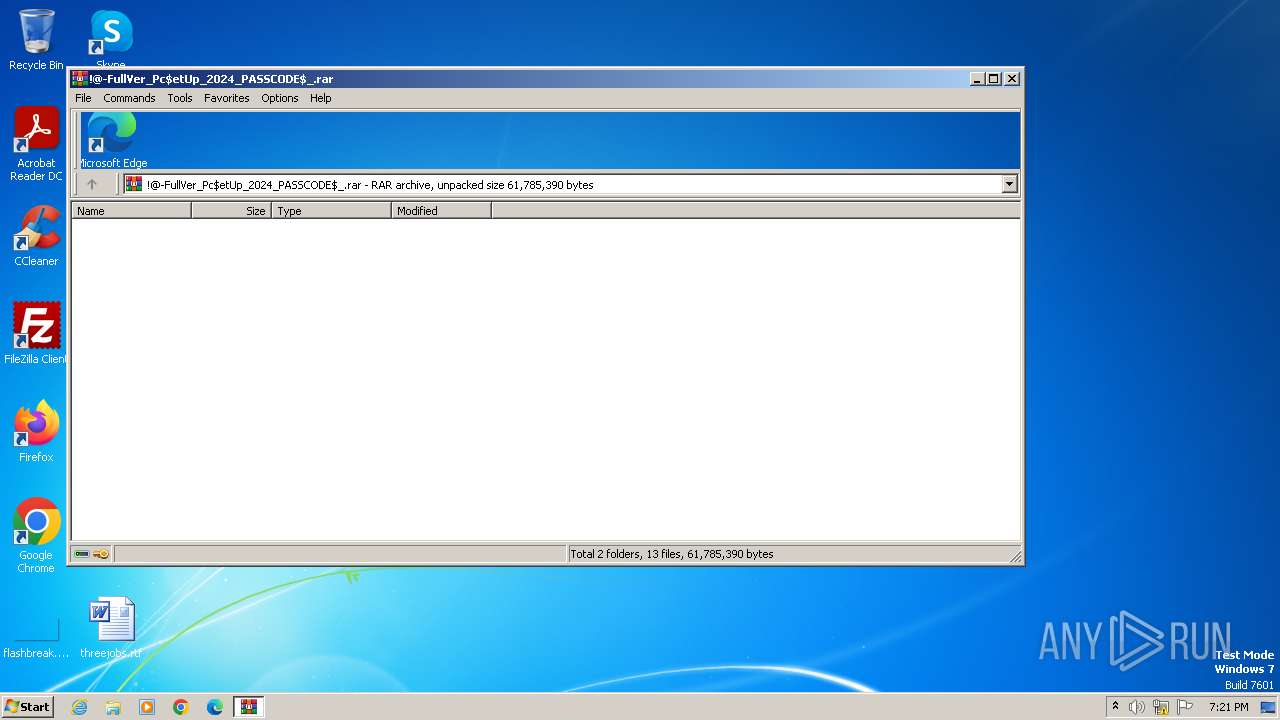The height and width of the screenshot is (720, 1280).
Task: Open the Commands menu
Action: (x=129, y=98)
